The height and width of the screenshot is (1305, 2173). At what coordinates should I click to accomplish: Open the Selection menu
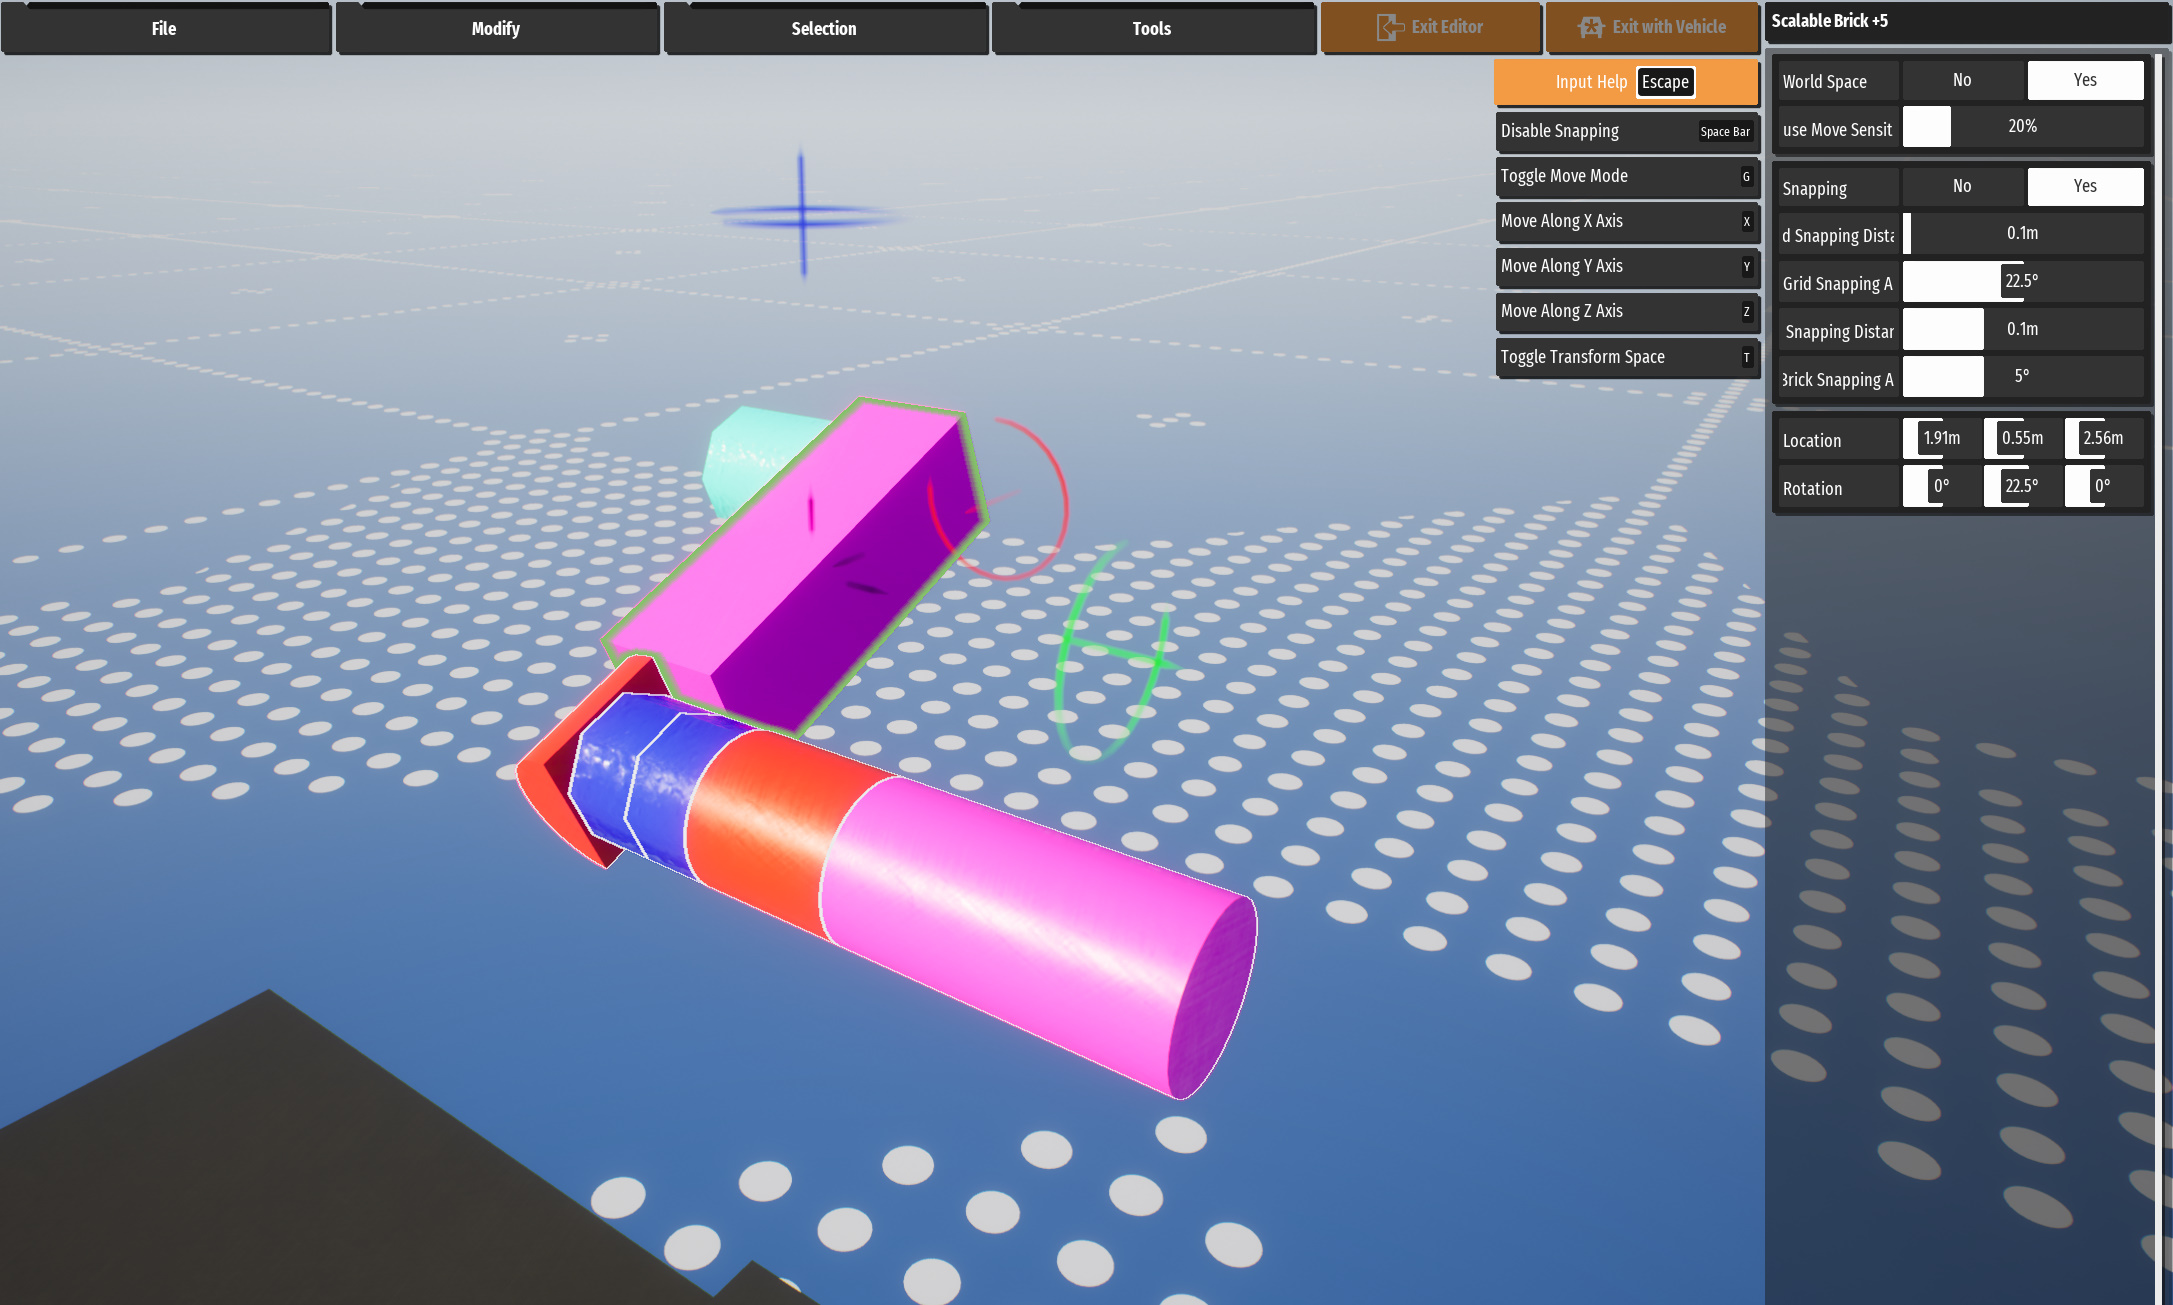(x=824, y=29)
